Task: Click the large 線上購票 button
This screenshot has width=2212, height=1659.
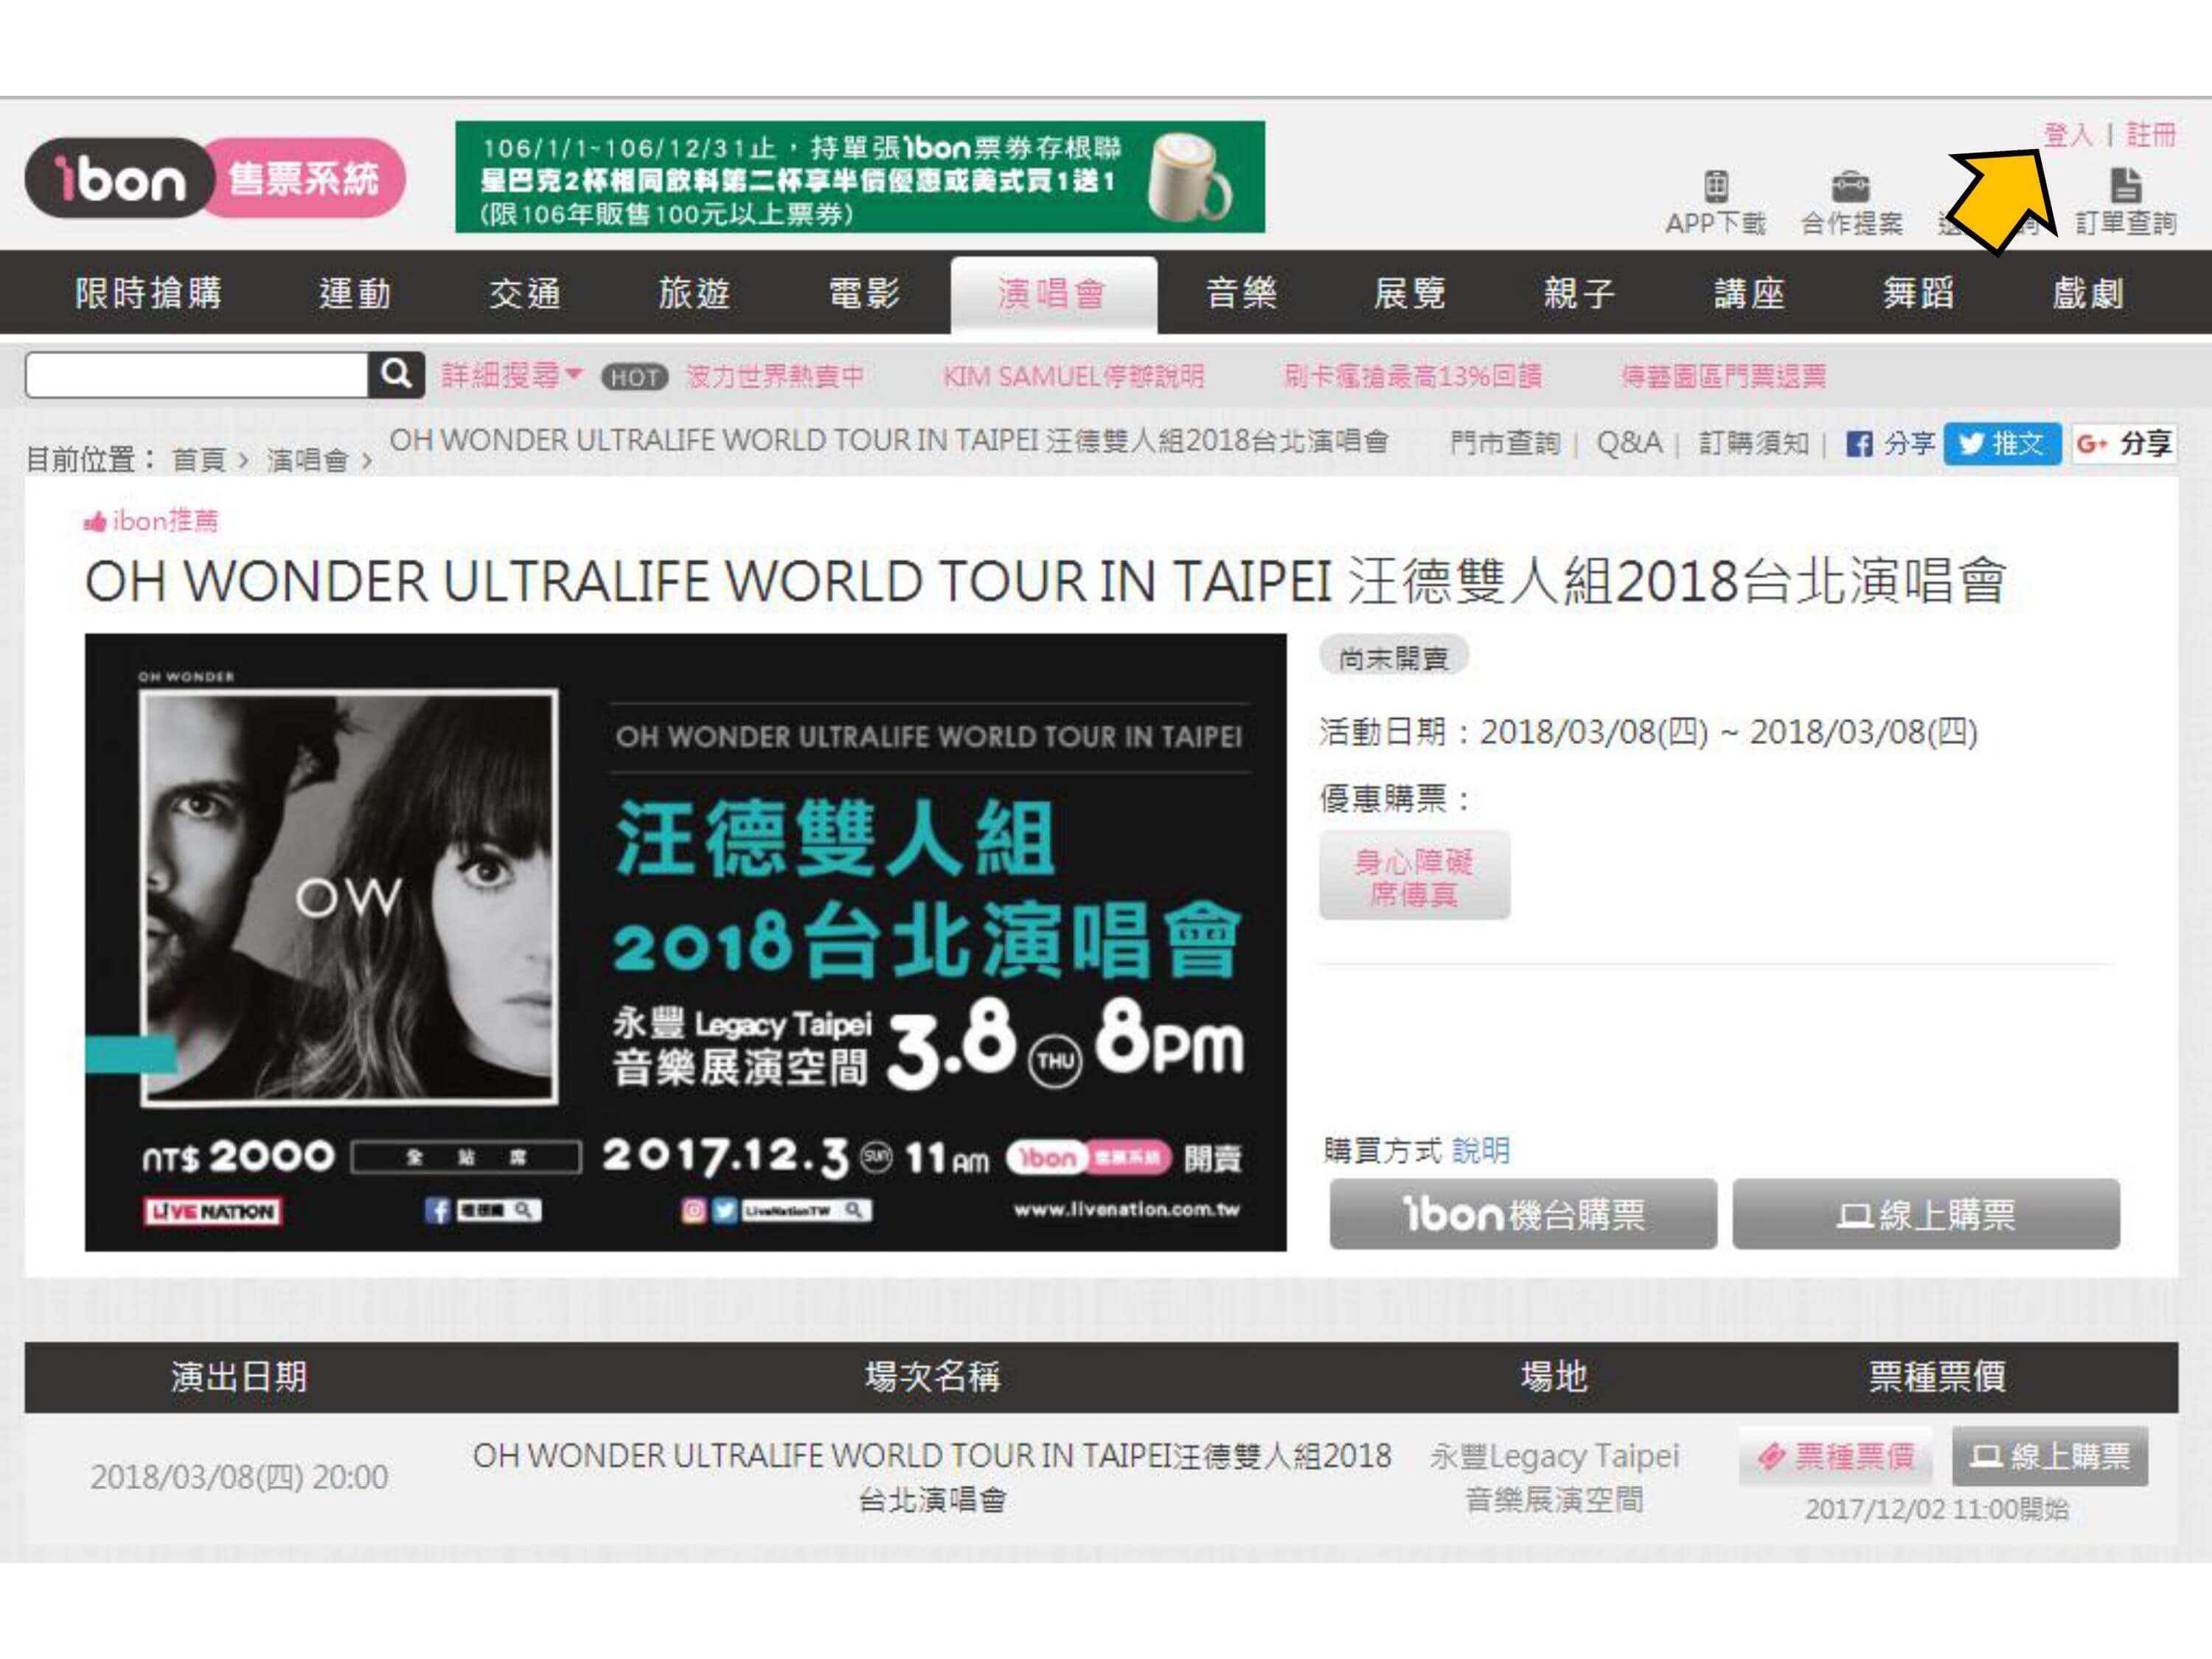Action: tap(1926, 1214)
